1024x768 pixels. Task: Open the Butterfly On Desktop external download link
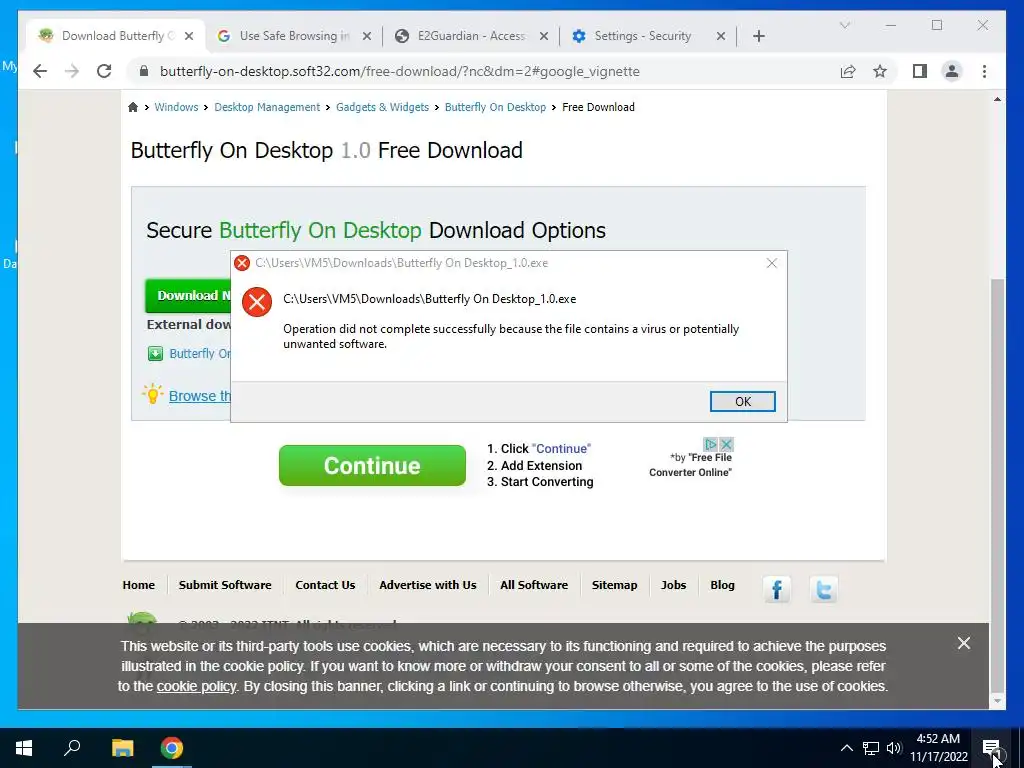(200, 353)
